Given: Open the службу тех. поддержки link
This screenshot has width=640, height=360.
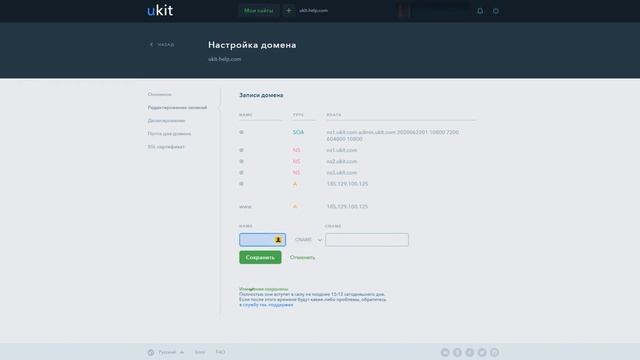Looking at the screenshot, I should tap(268, 305).
